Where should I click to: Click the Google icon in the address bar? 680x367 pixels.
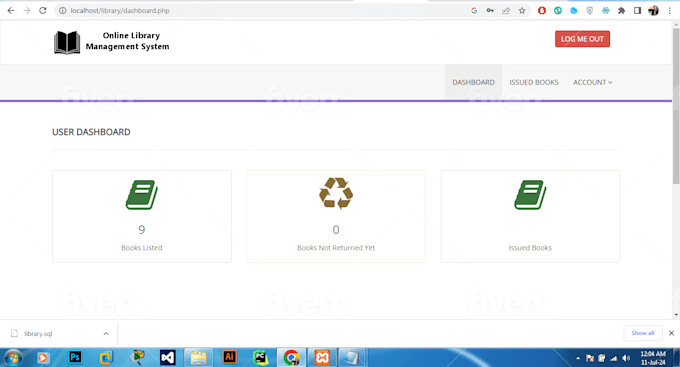click(474, 10)
